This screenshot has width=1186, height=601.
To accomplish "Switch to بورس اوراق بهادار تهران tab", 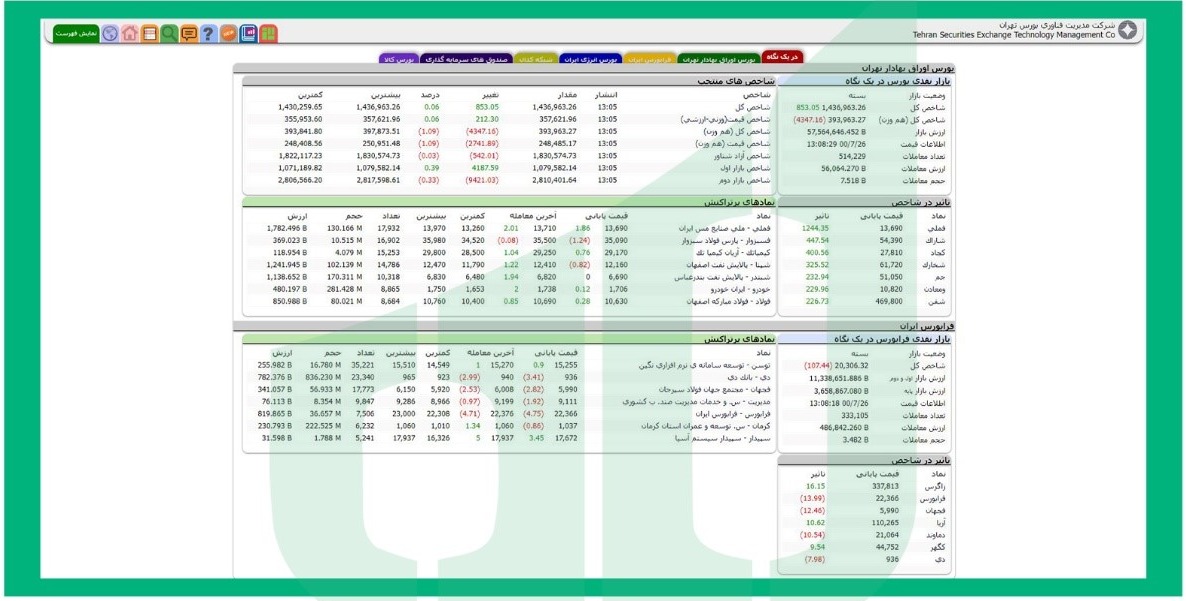I will click(719, 59).
